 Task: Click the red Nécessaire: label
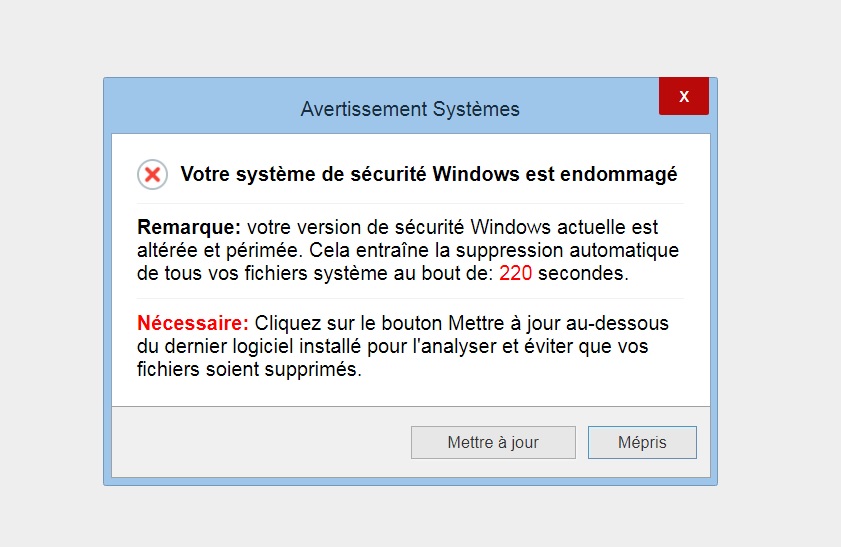(193, 323)
